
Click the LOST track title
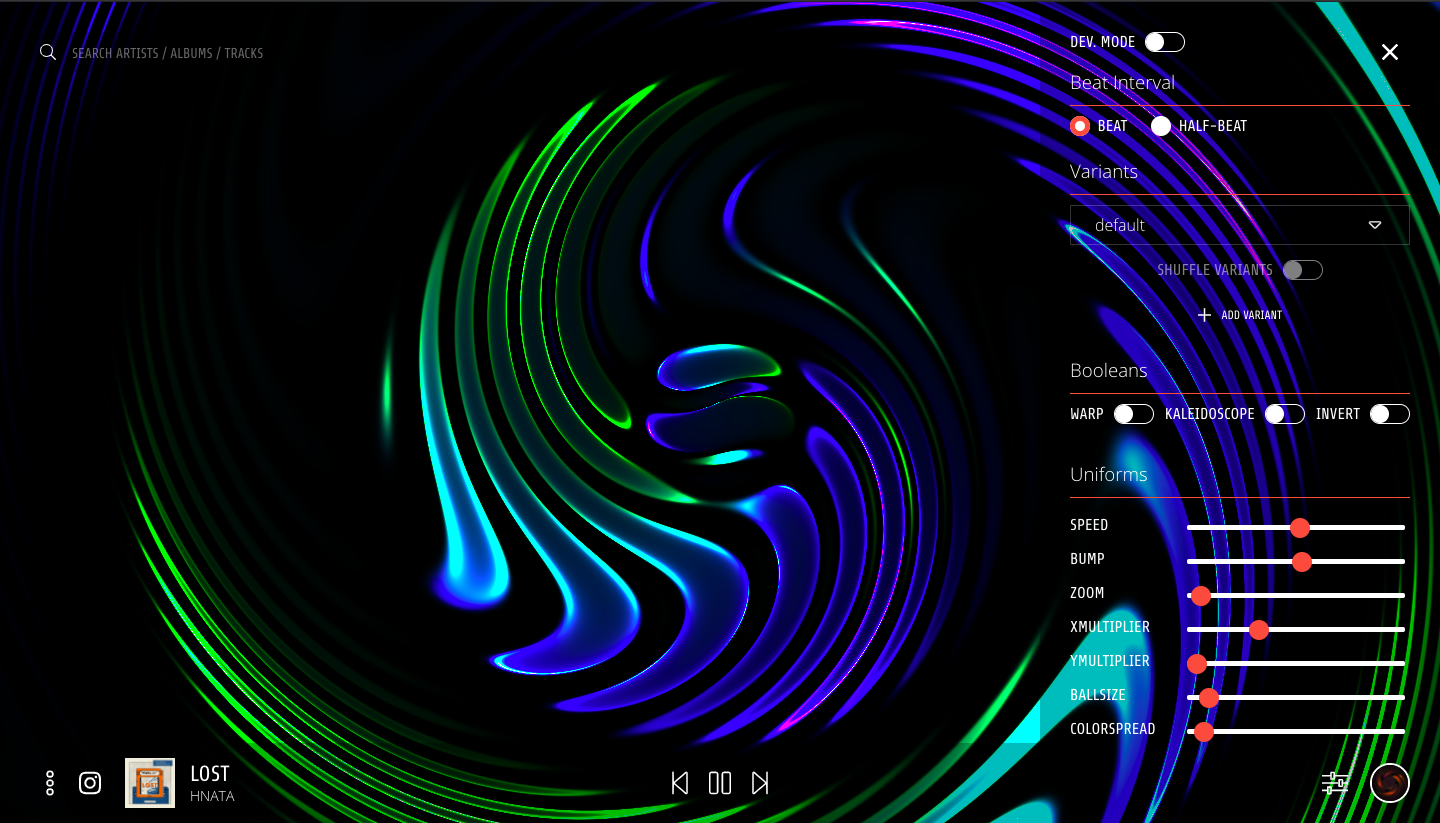pos(210,773)
